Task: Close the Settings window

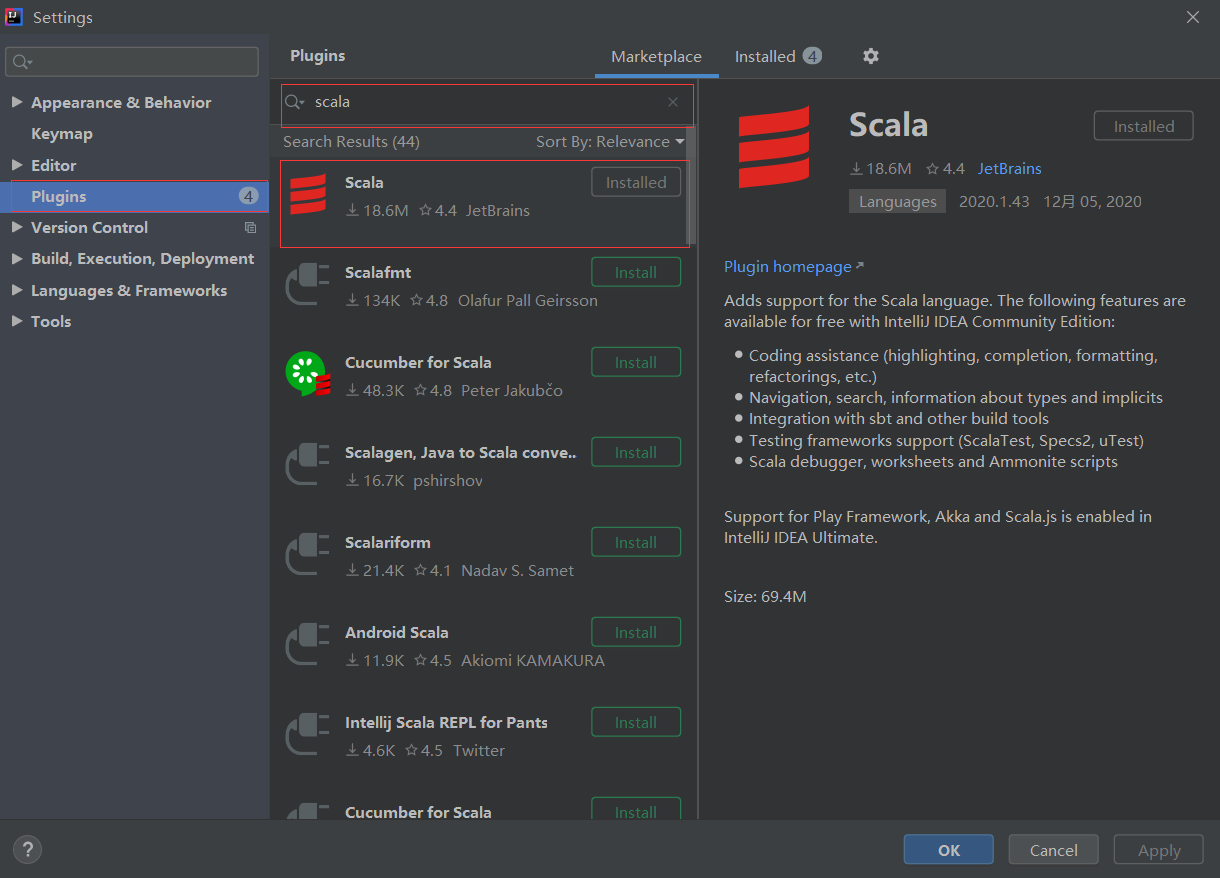Action: click(1192, 17)
